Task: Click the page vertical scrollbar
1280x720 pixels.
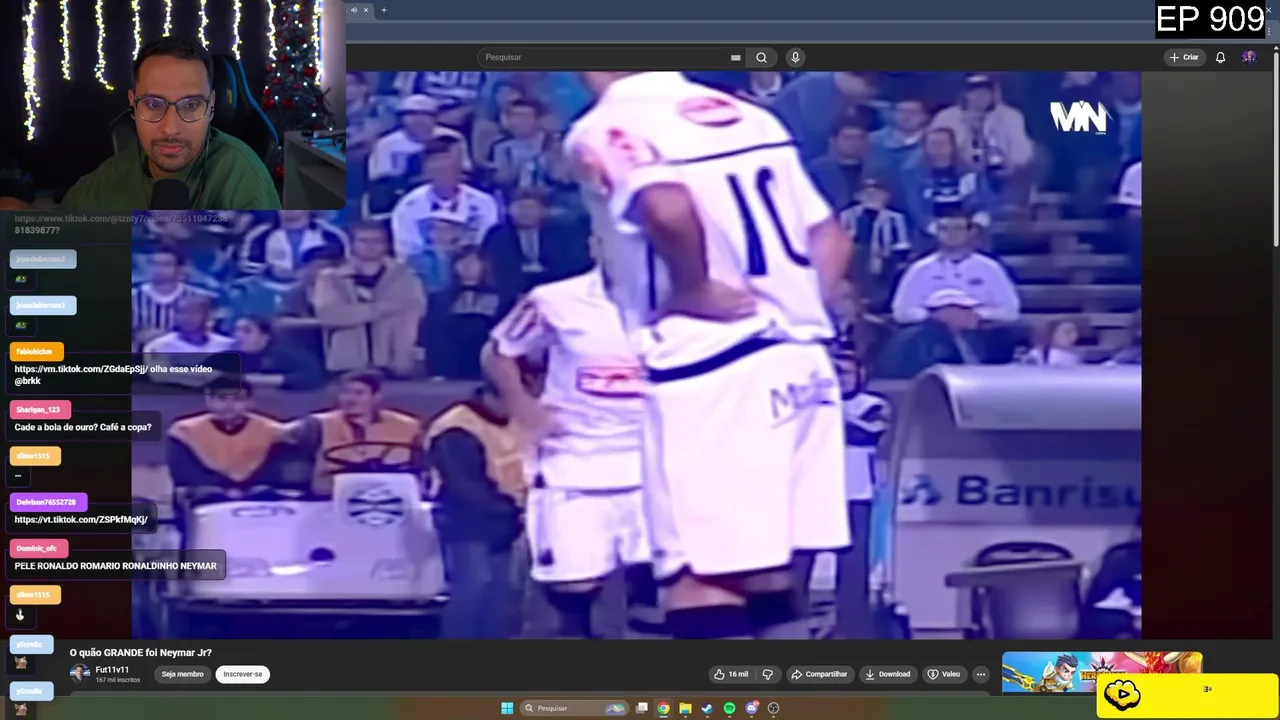Action: 1275,150
